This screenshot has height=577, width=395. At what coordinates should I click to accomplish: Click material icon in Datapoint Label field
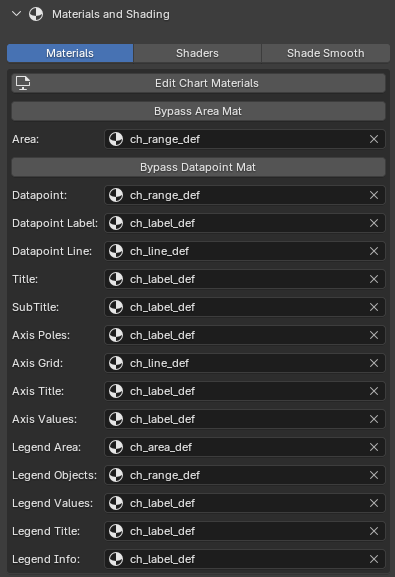point(116,223)
